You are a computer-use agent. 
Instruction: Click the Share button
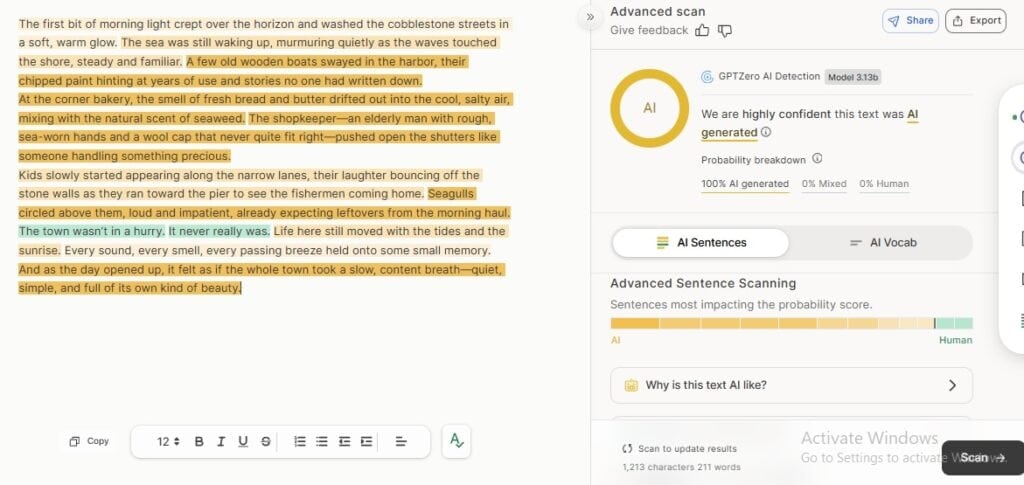pyautogui.click(x=909, y=20)
